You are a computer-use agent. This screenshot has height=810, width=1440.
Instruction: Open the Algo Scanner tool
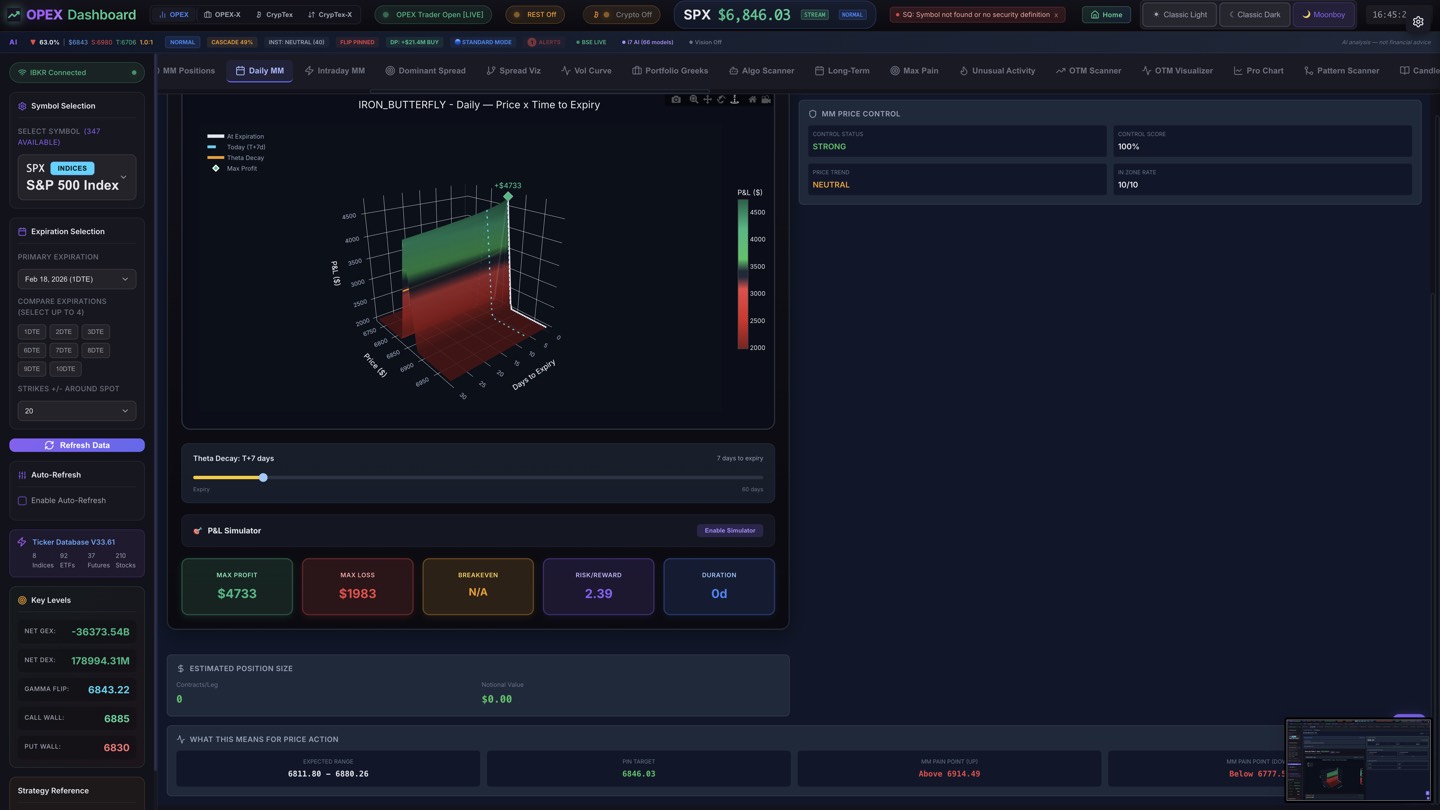click(x=761, y=70)
